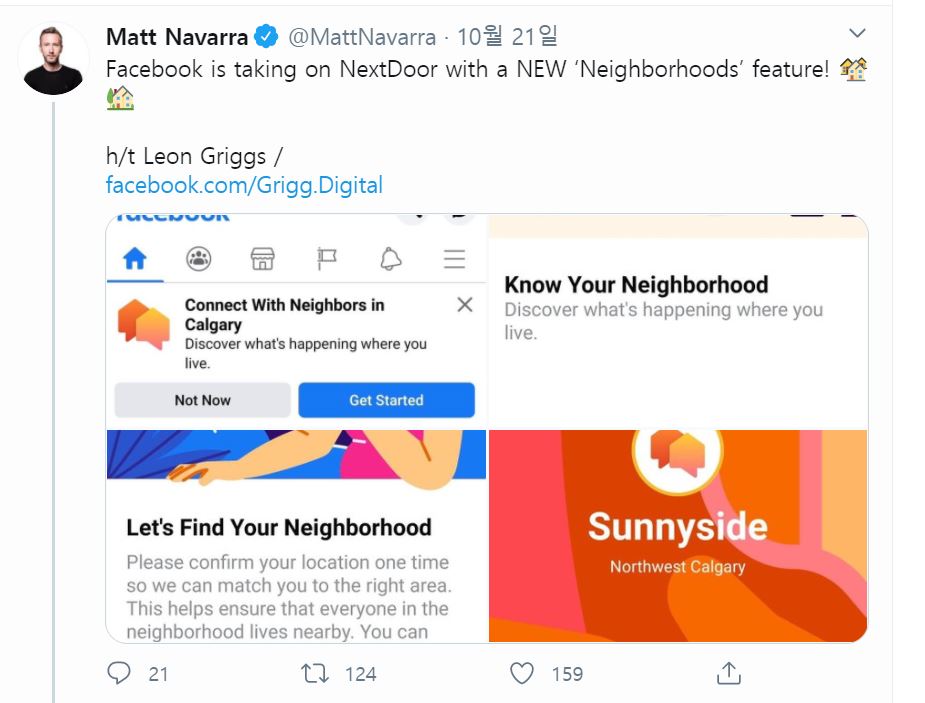This screenshot has height=703, width=925.
Task: Like the tweet with the heart icon
Action: click(522, 673)
